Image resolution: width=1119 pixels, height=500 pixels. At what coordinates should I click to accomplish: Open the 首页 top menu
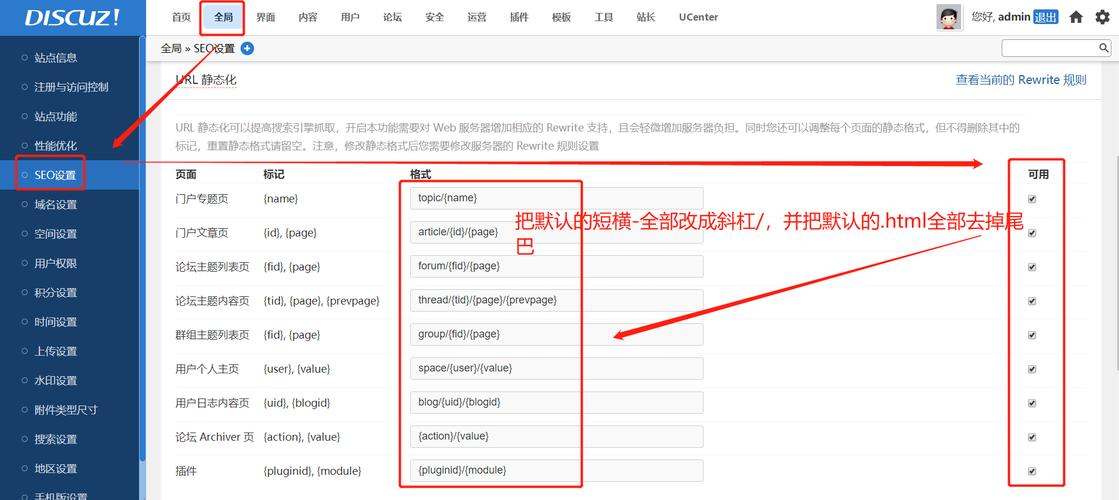(x=181, y=17)
